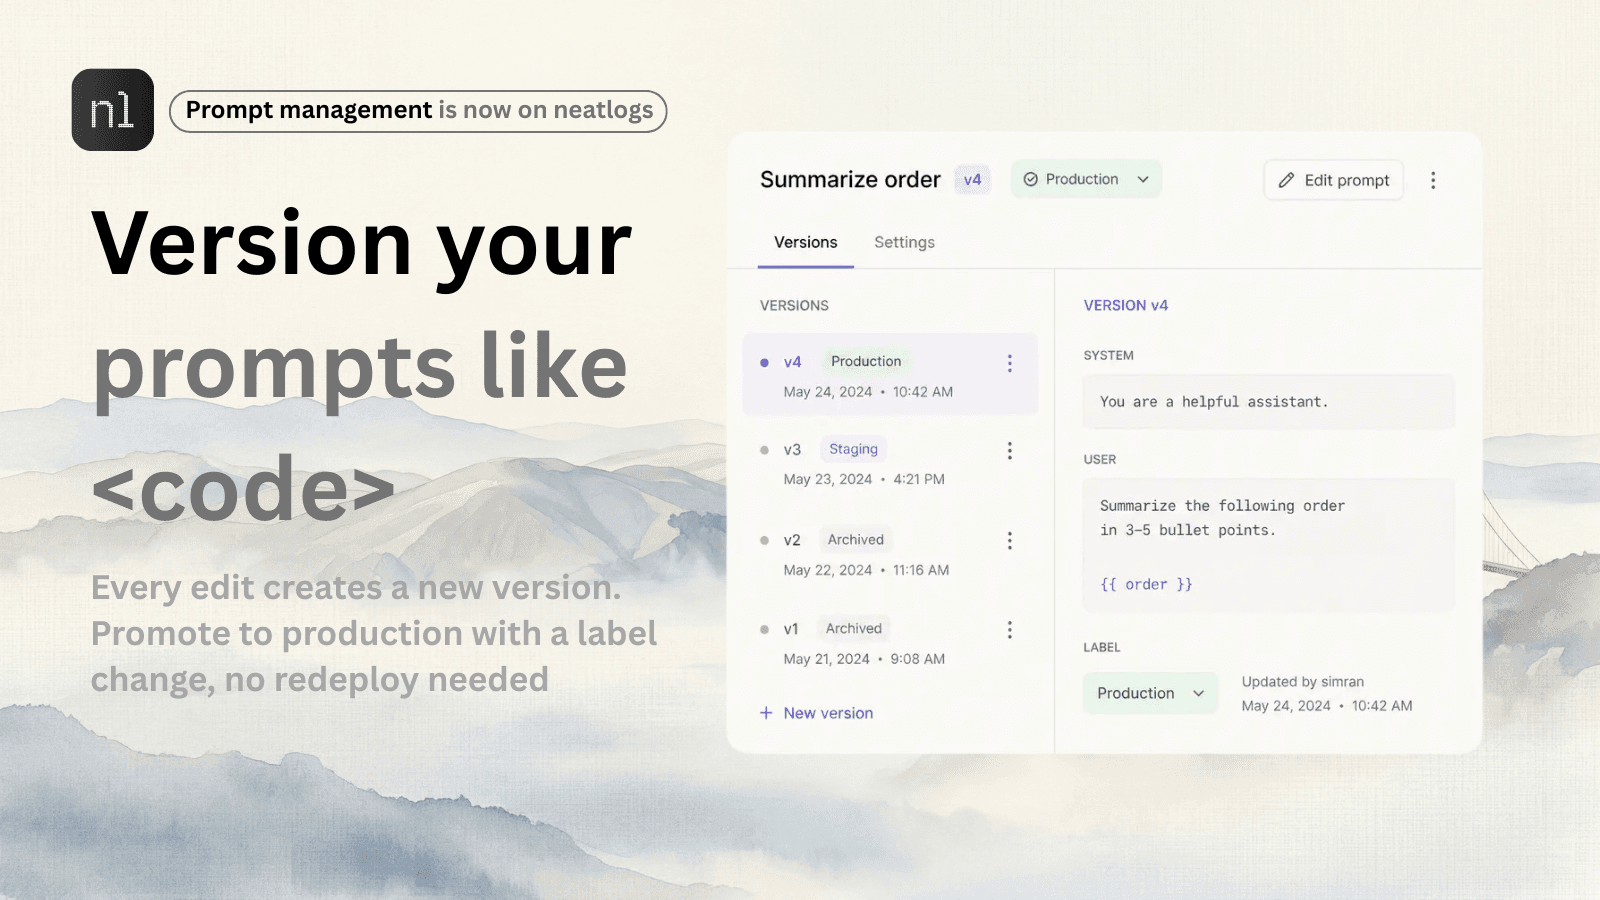1600x900 pixels.
Task: Click the 'May 21, 2024 • 9:08 AM' timestamp
Action: 864,659
